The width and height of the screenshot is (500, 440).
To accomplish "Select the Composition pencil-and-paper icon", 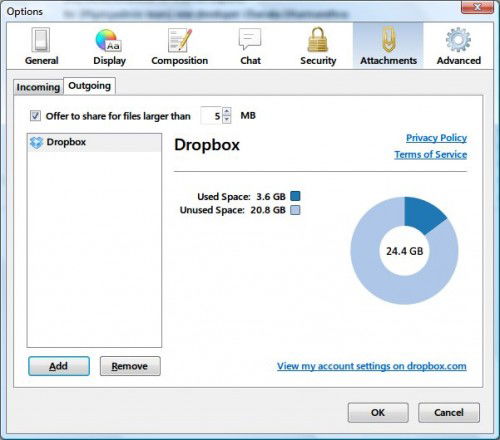I will [180, 40].
